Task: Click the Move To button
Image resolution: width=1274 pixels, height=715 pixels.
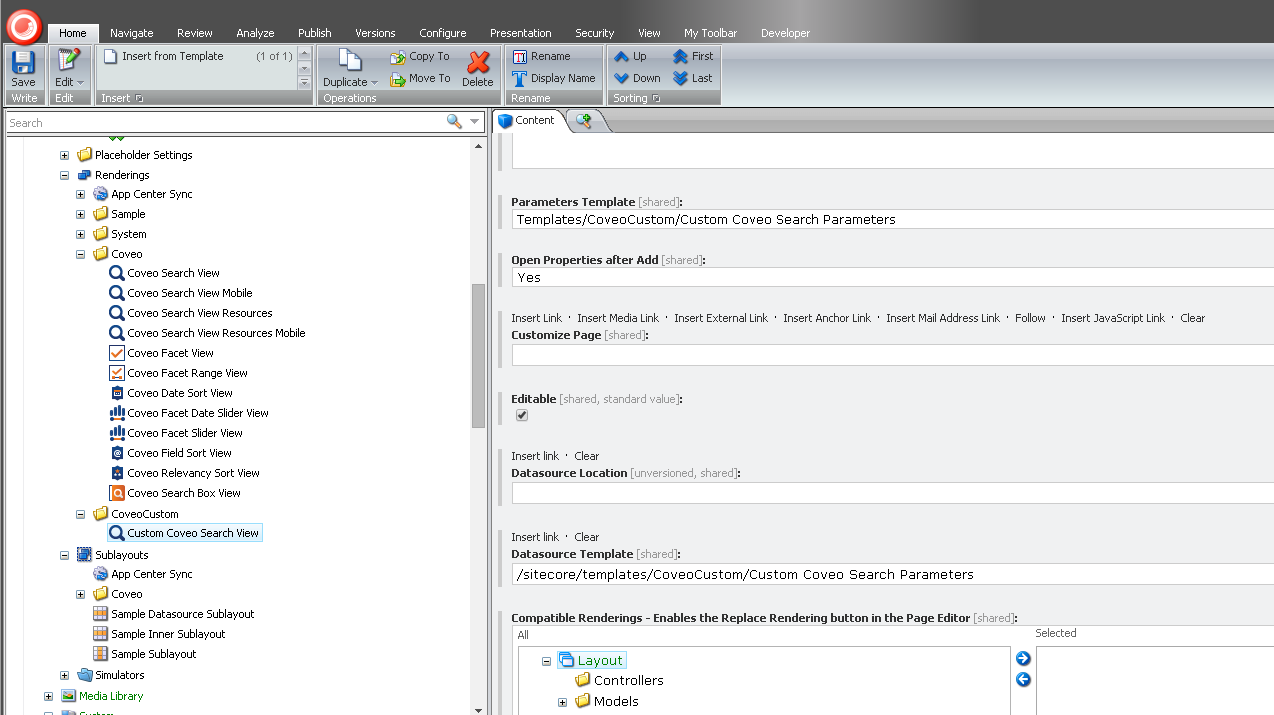Action: 420,79
